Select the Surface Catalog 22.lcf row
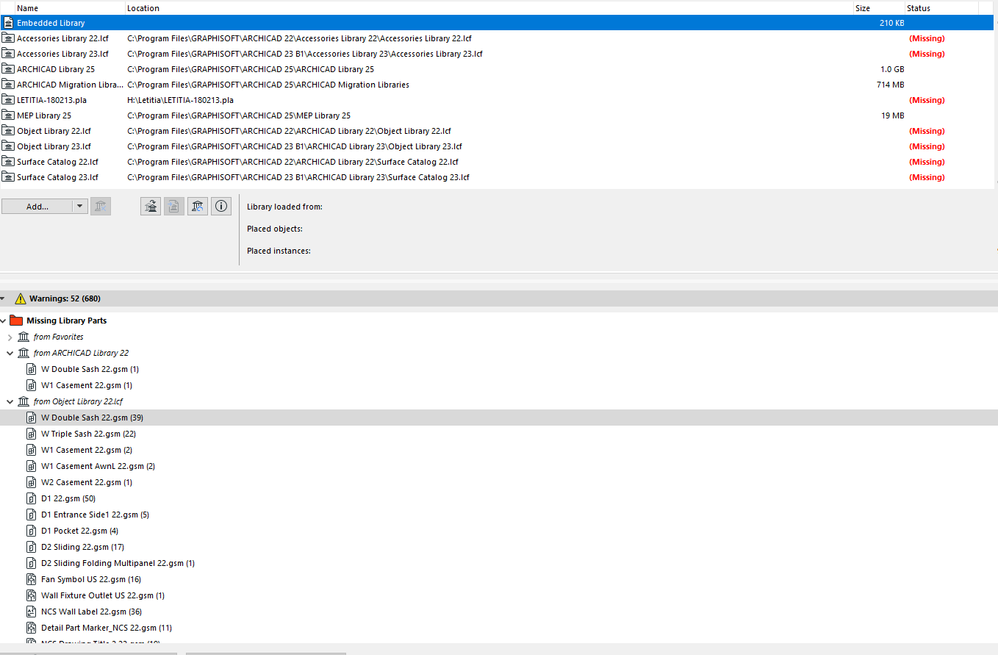The height and width of the screenshot is (655, 998). pos(496,162)
